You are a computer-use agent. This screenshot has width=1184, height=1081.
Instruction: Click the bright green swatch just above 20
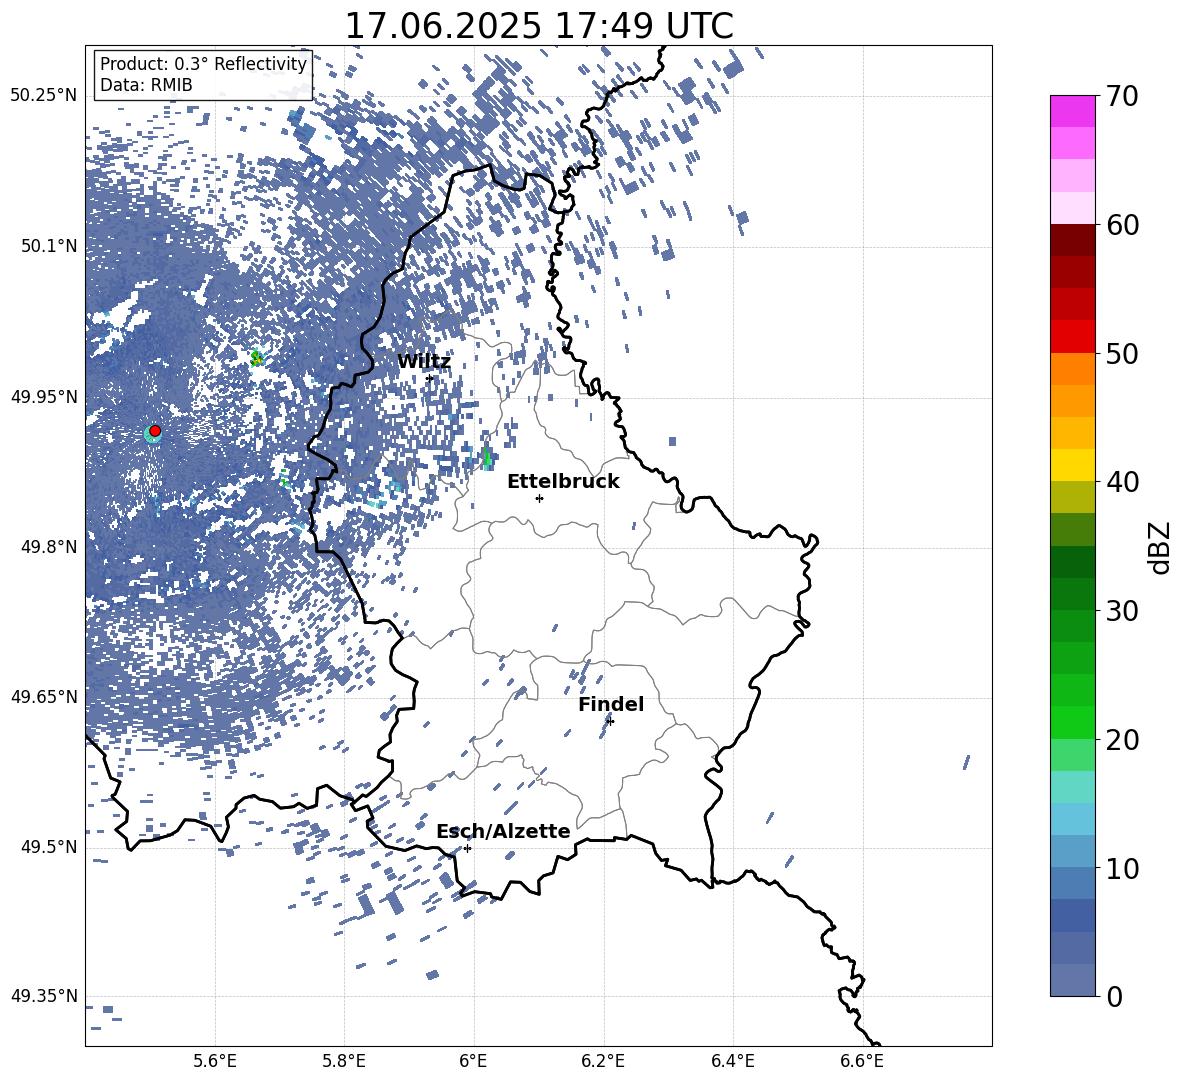tap(1072, 722)
